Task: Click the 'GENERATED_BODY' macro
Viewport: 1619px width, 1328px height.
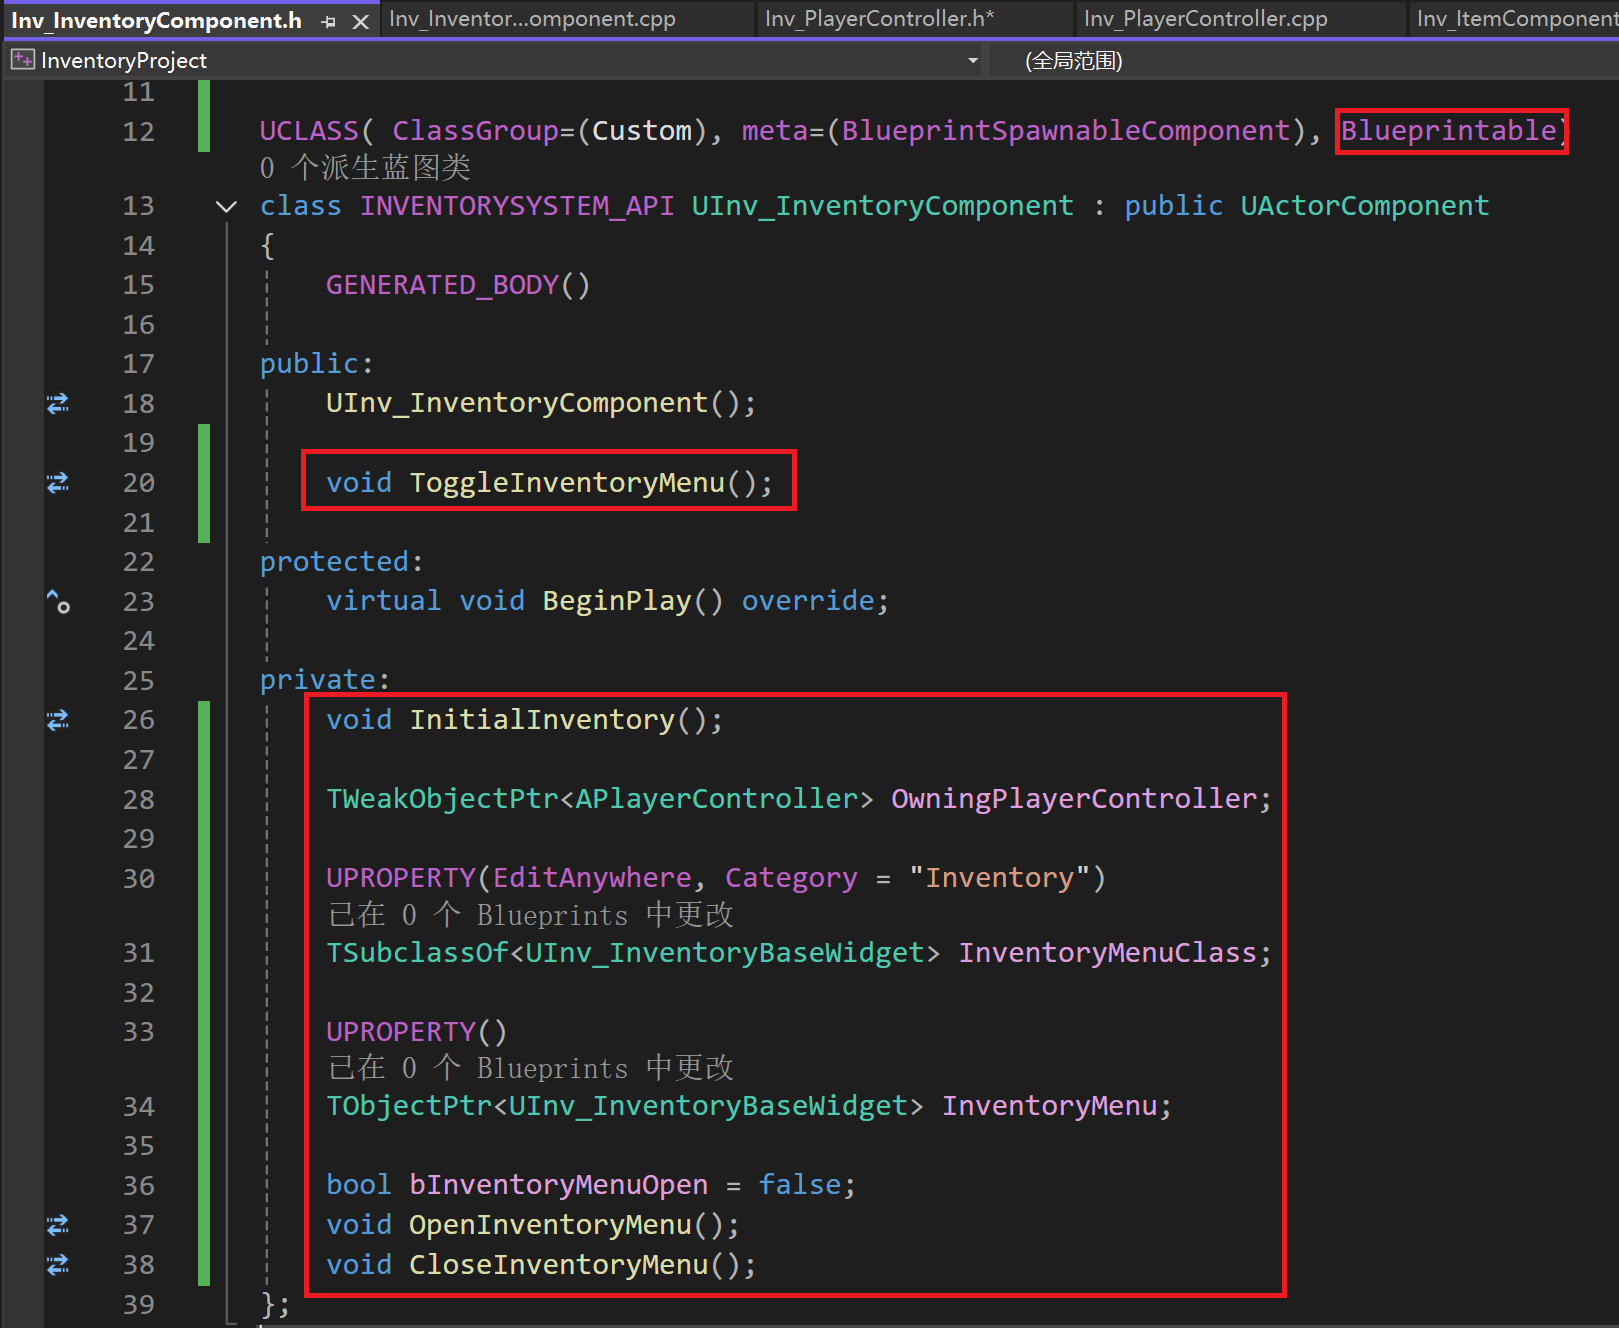Action: point(442,285)
